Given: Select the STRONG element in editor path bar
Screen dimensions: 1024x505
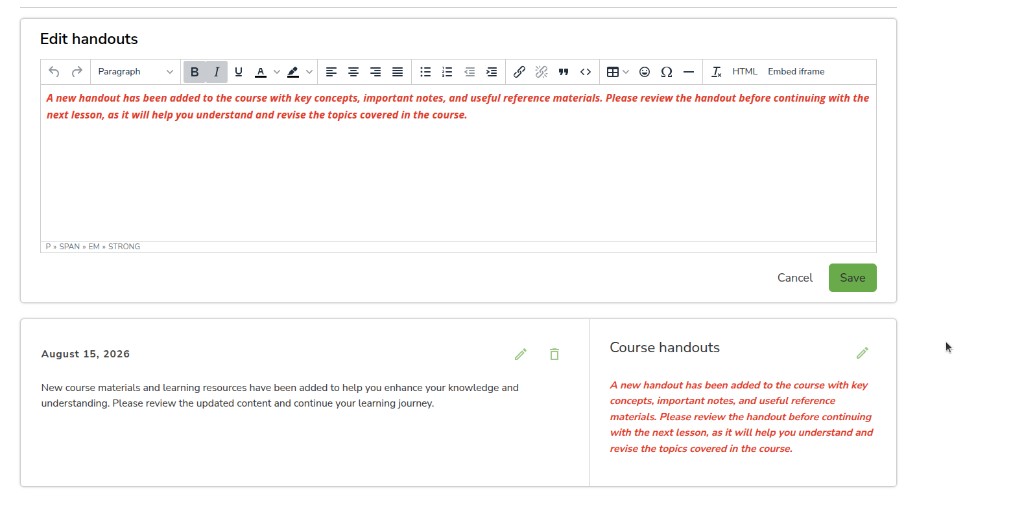Looking at the screenshot, I should coord(124,247).
